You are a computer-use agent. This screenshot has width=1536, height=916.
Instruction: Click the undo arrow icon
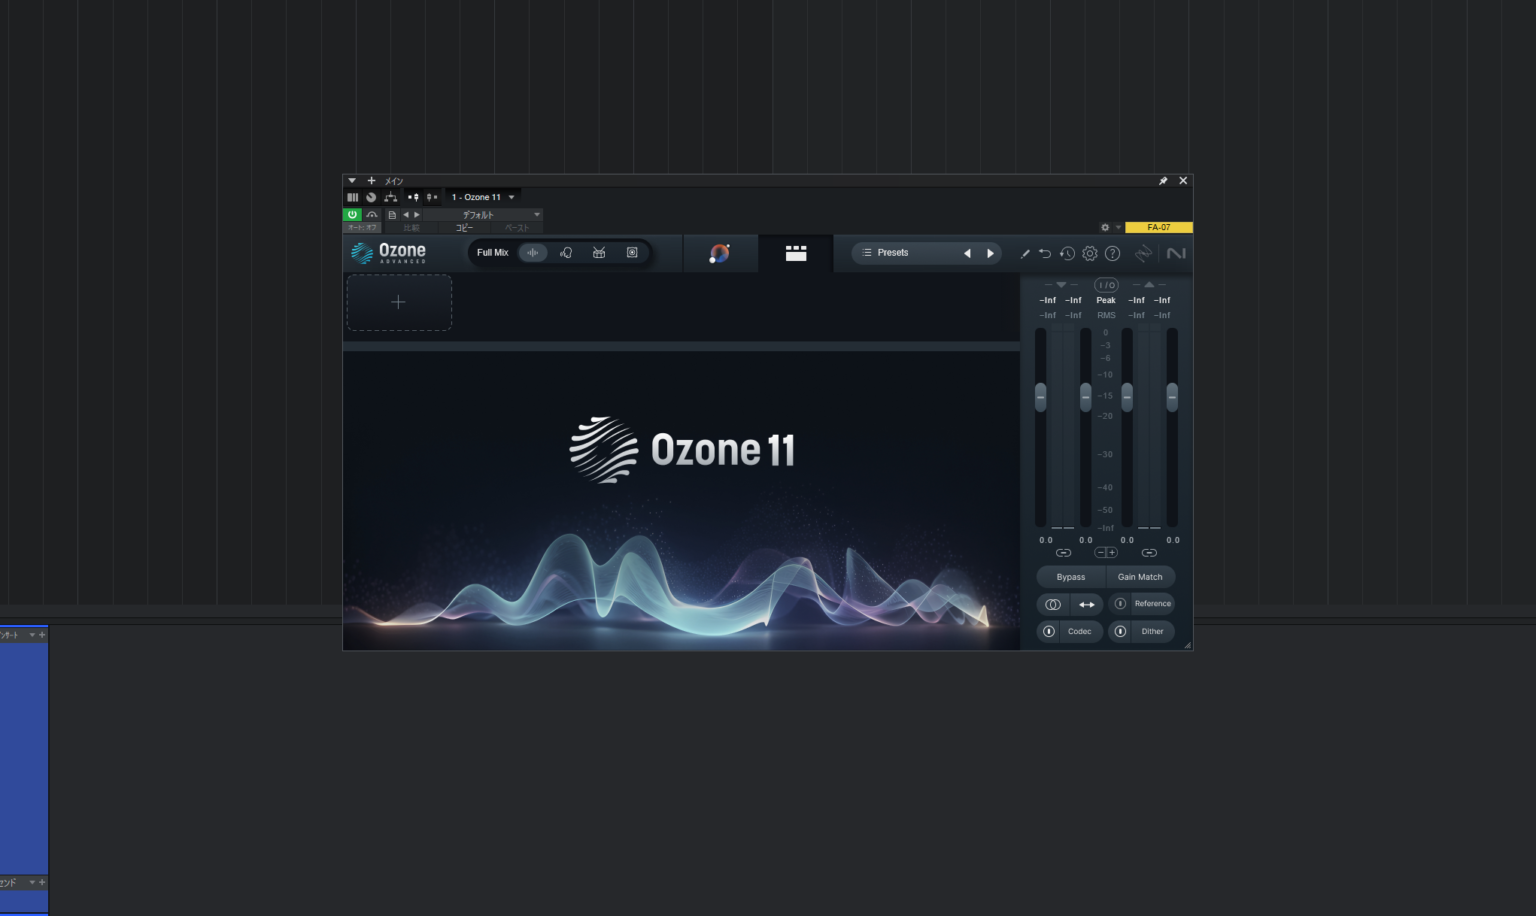pyautogui.click(x=1045, y=253)
